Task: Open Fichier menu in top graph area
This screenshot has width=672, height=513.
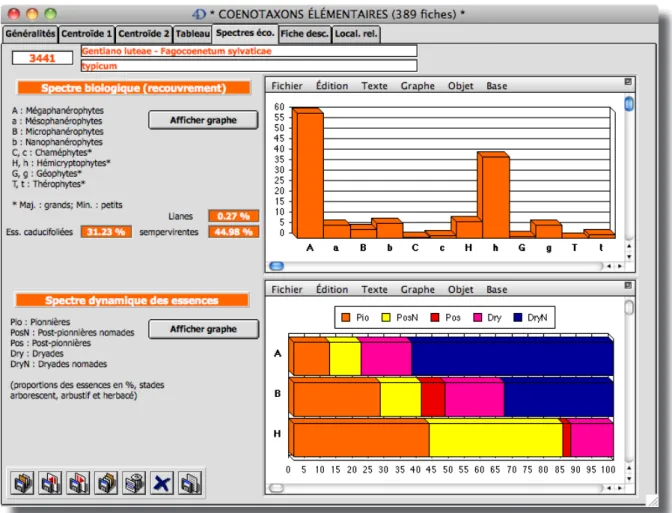Action: point(287,86)
